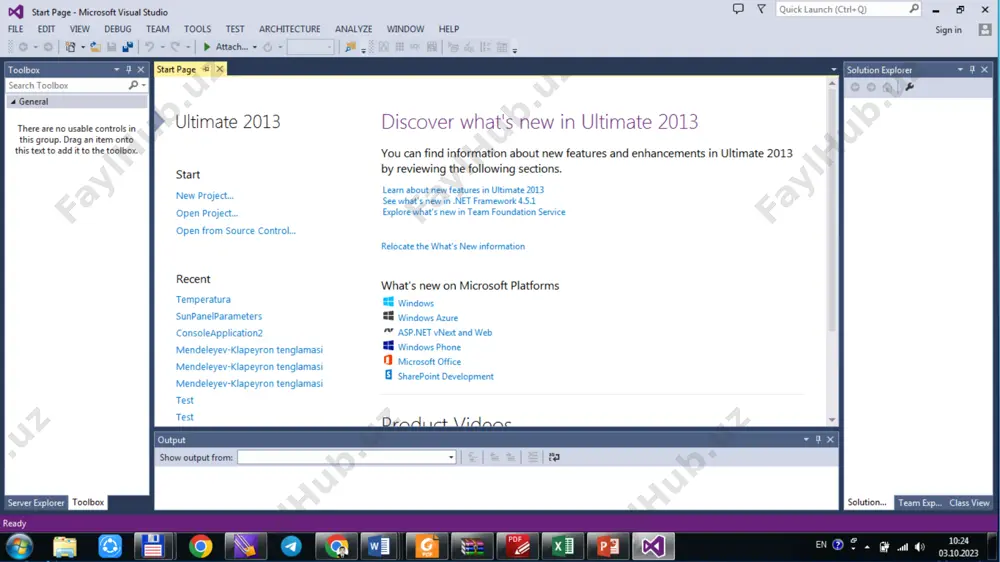Open the Solution Explorer window position dropdown
The height and width of the screenshot is (562, 1000).
click(x=960, y=70)
